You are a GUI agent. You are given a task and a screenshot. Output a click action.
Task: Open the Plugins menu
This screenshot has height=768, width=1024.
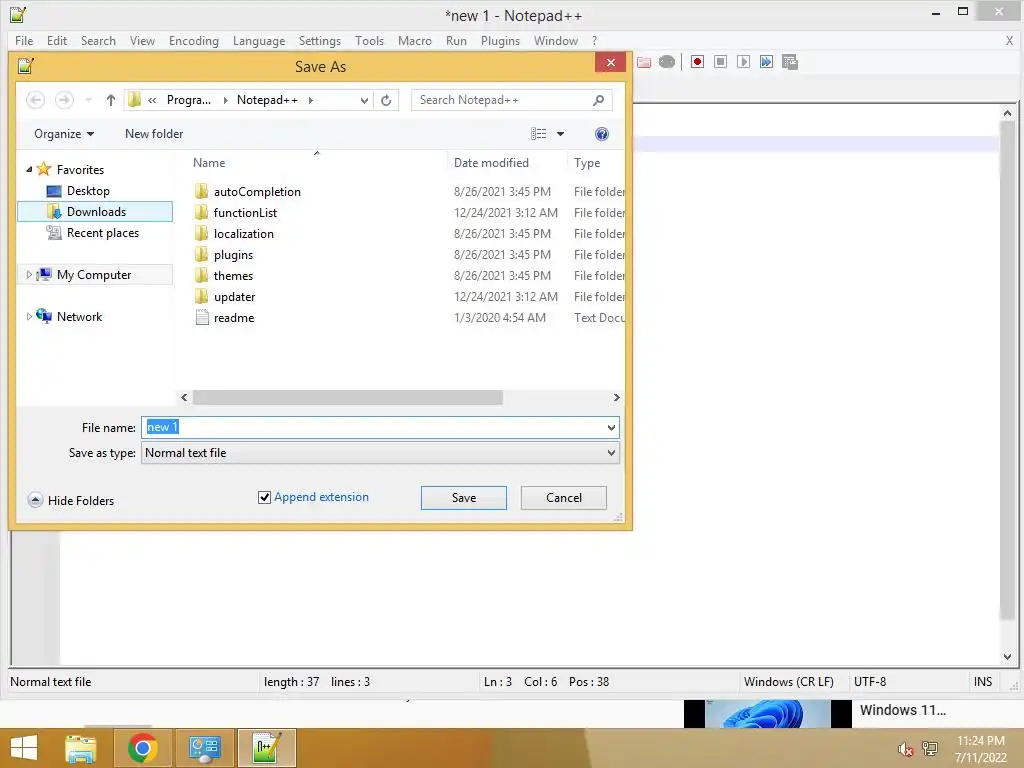pos(500,40)
